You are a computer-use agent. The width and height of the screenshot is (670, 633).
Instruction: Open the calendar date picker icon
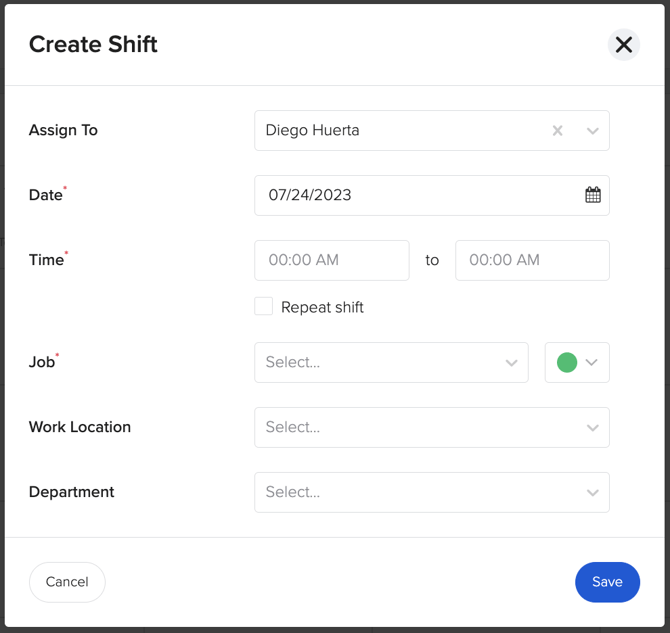593,195
